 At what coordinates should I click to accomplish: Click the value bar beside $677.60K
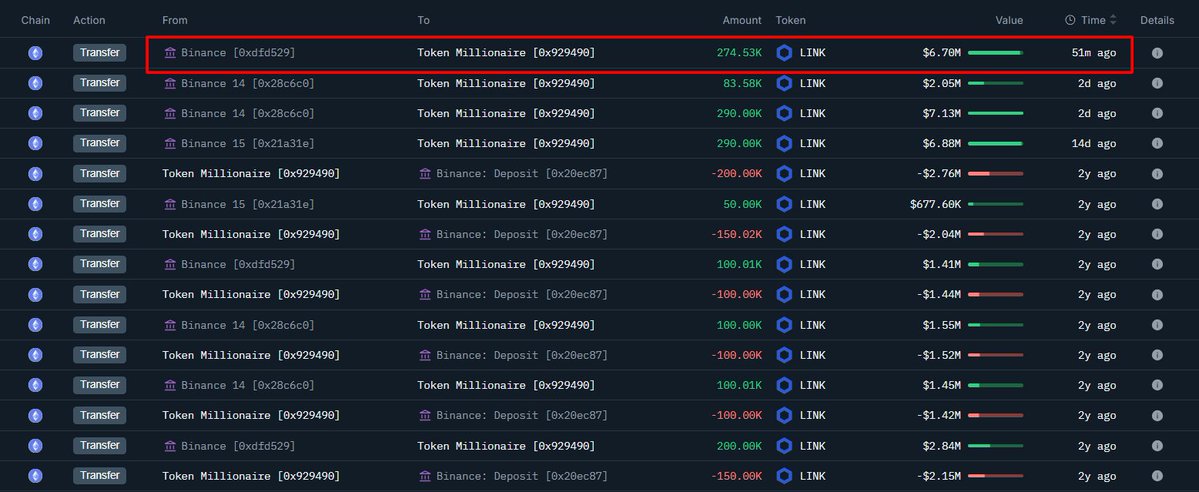pyautogui.click(x=995, y=204)
